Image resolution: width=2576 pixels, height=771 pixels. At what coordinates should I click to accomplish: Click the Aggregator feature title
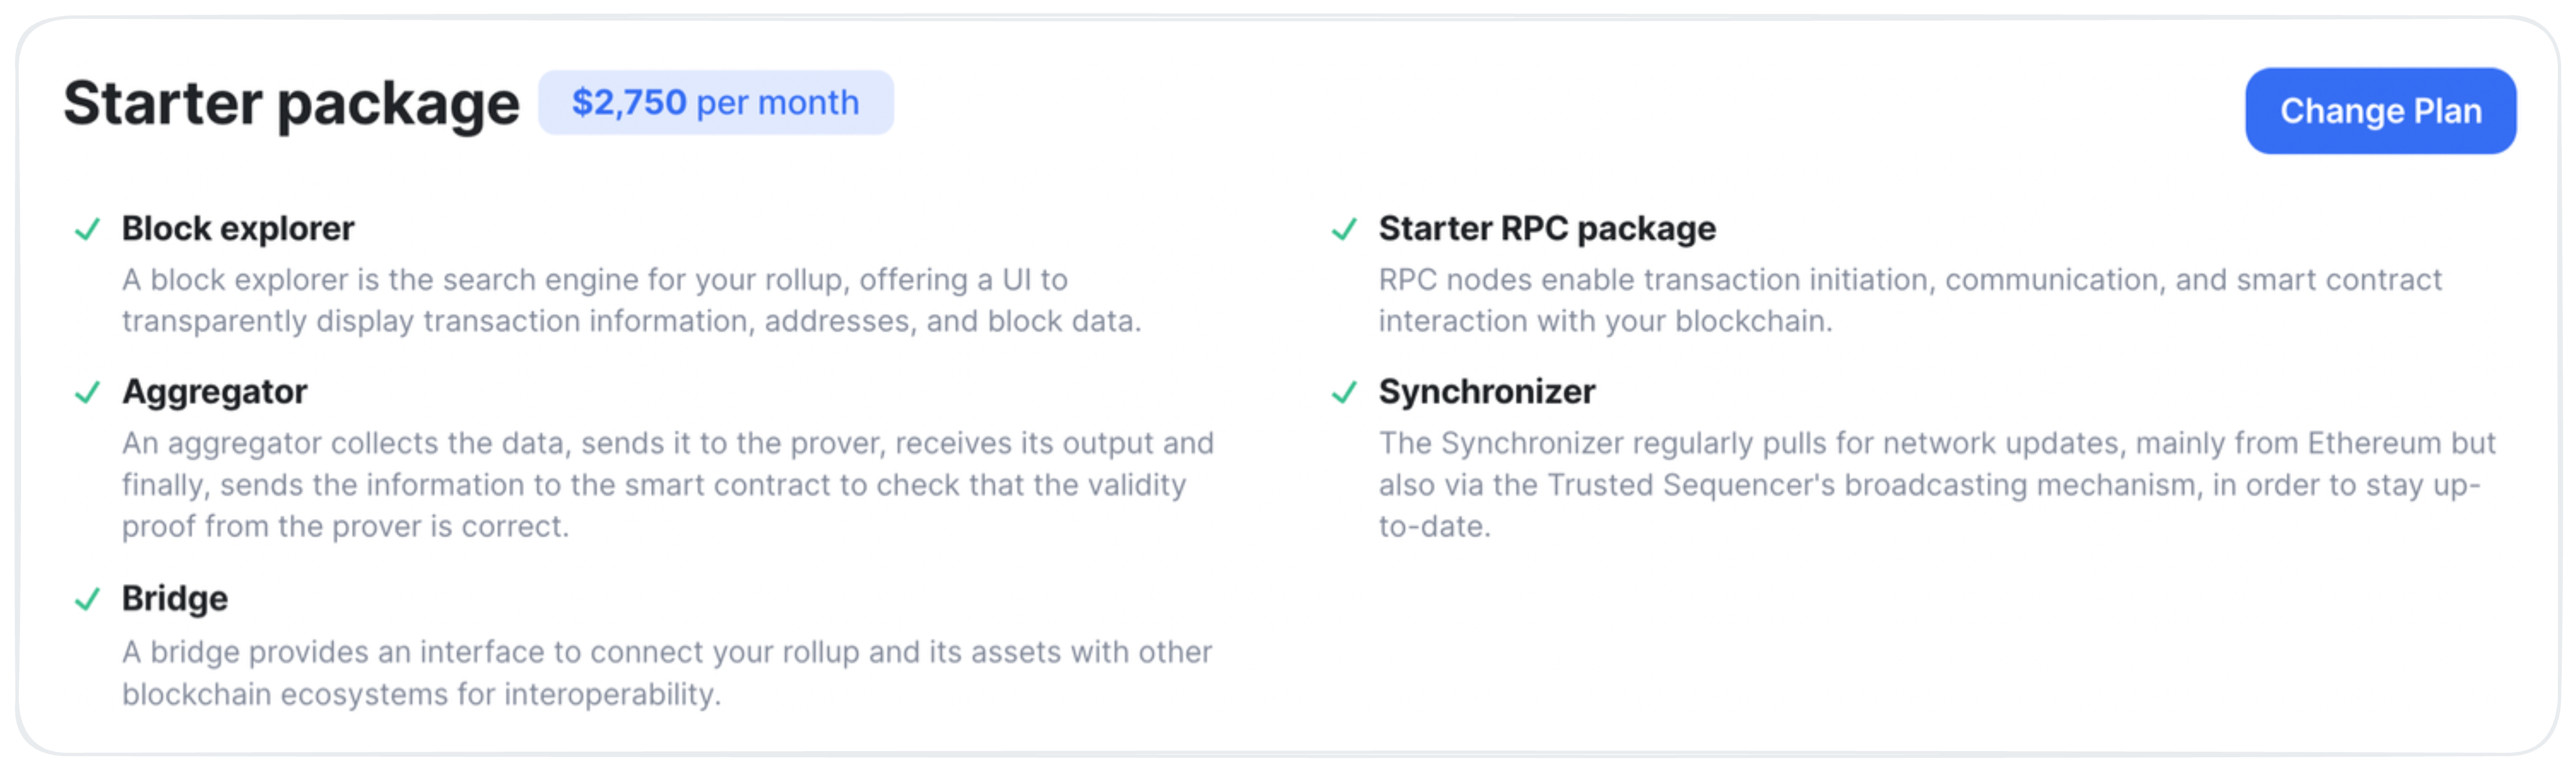(x=214, y=392)
